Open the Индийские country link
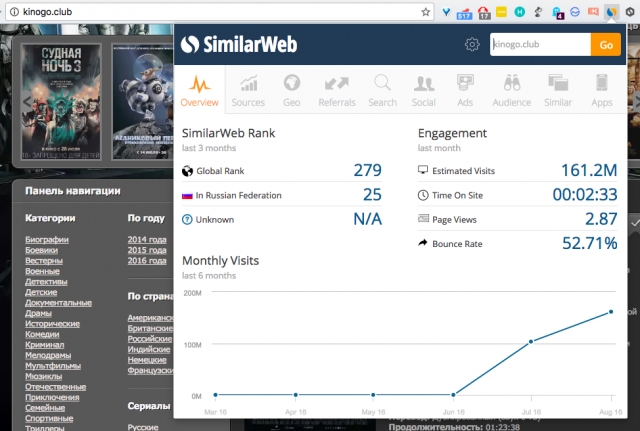Image resolution: width=640 pixels, height=431 pixels. [149, 349]
